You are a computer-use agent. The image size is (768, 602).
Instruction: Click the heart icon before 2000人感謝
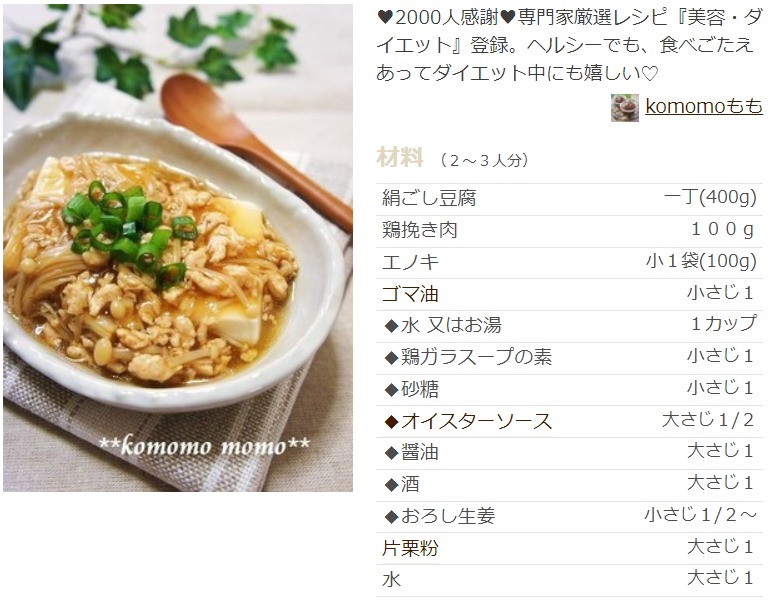385,18
